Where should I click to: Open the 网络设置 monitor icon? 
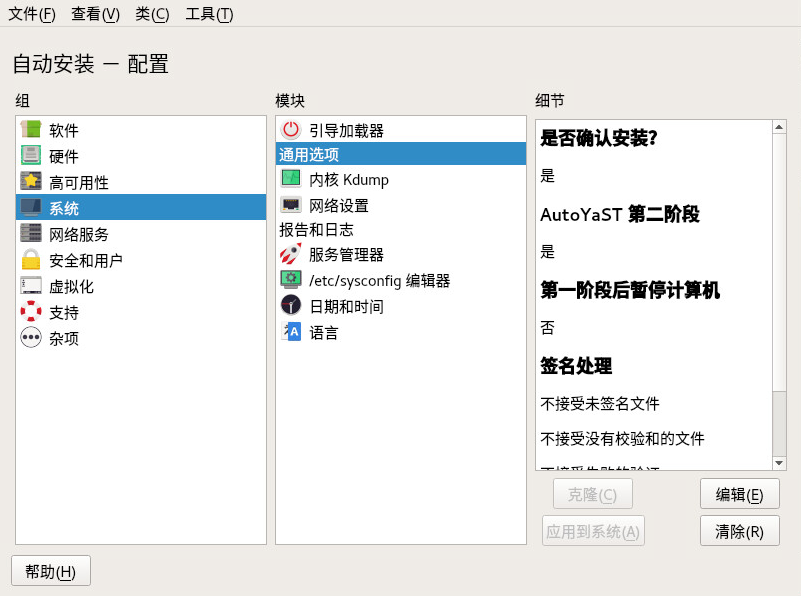289,203
